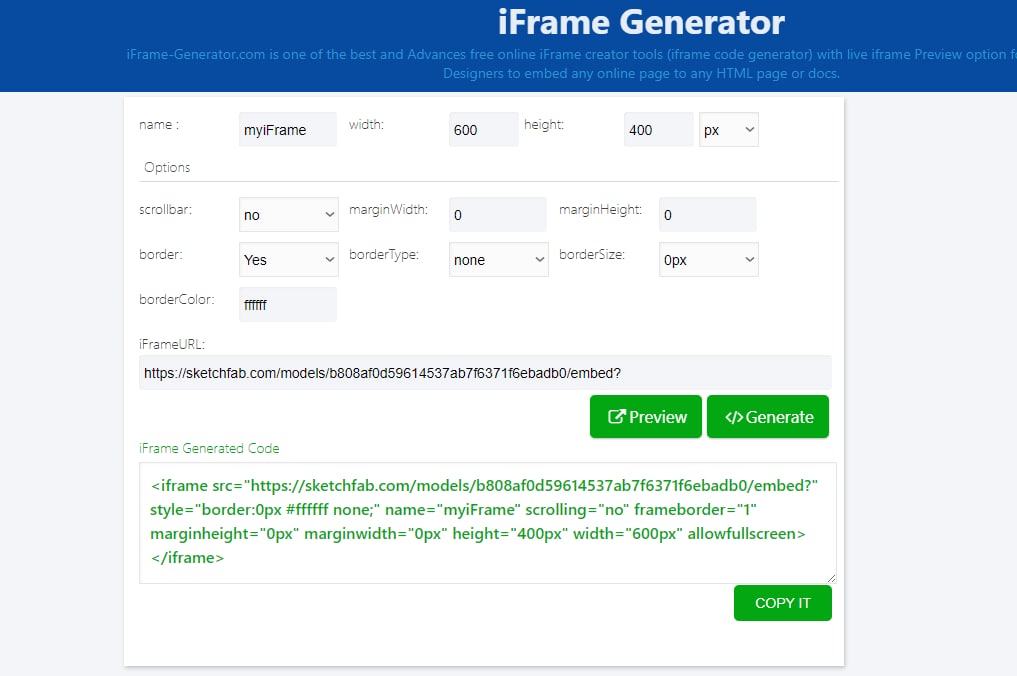Click the marginWidth input field
The width and height of the screenshot is (1017, 676).
click(497, 215)
